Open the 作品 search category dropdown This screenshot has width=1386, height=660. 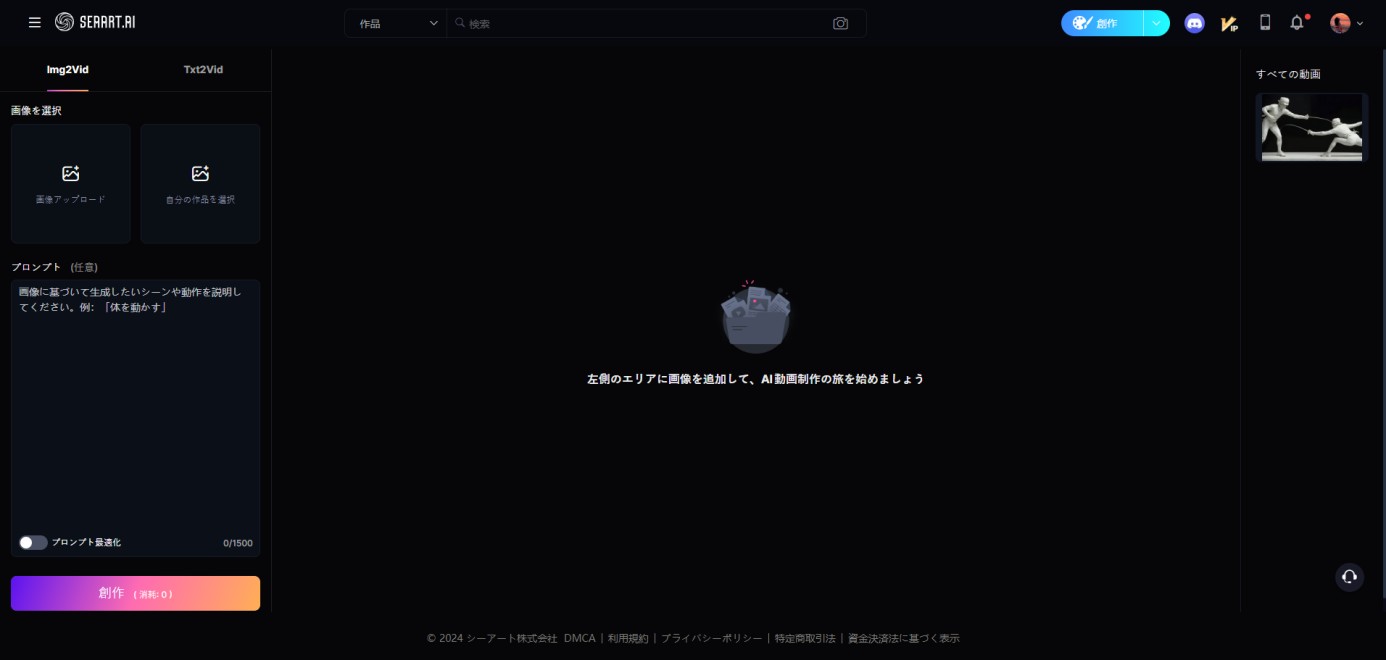(x=395, y=22)
